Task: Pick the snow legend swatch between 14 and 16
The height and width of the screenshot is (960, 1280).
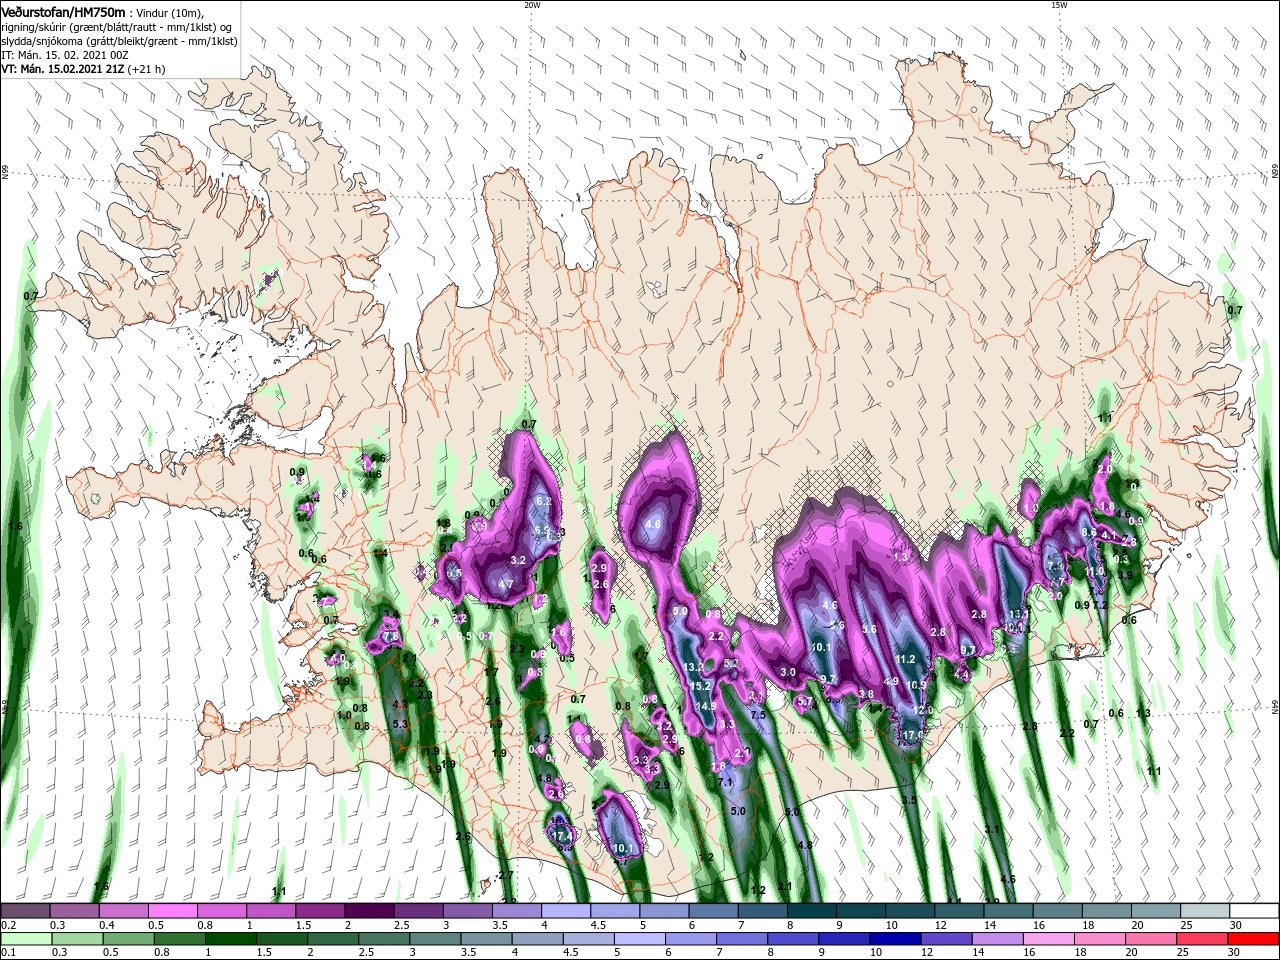Action: pos(1009,911)
